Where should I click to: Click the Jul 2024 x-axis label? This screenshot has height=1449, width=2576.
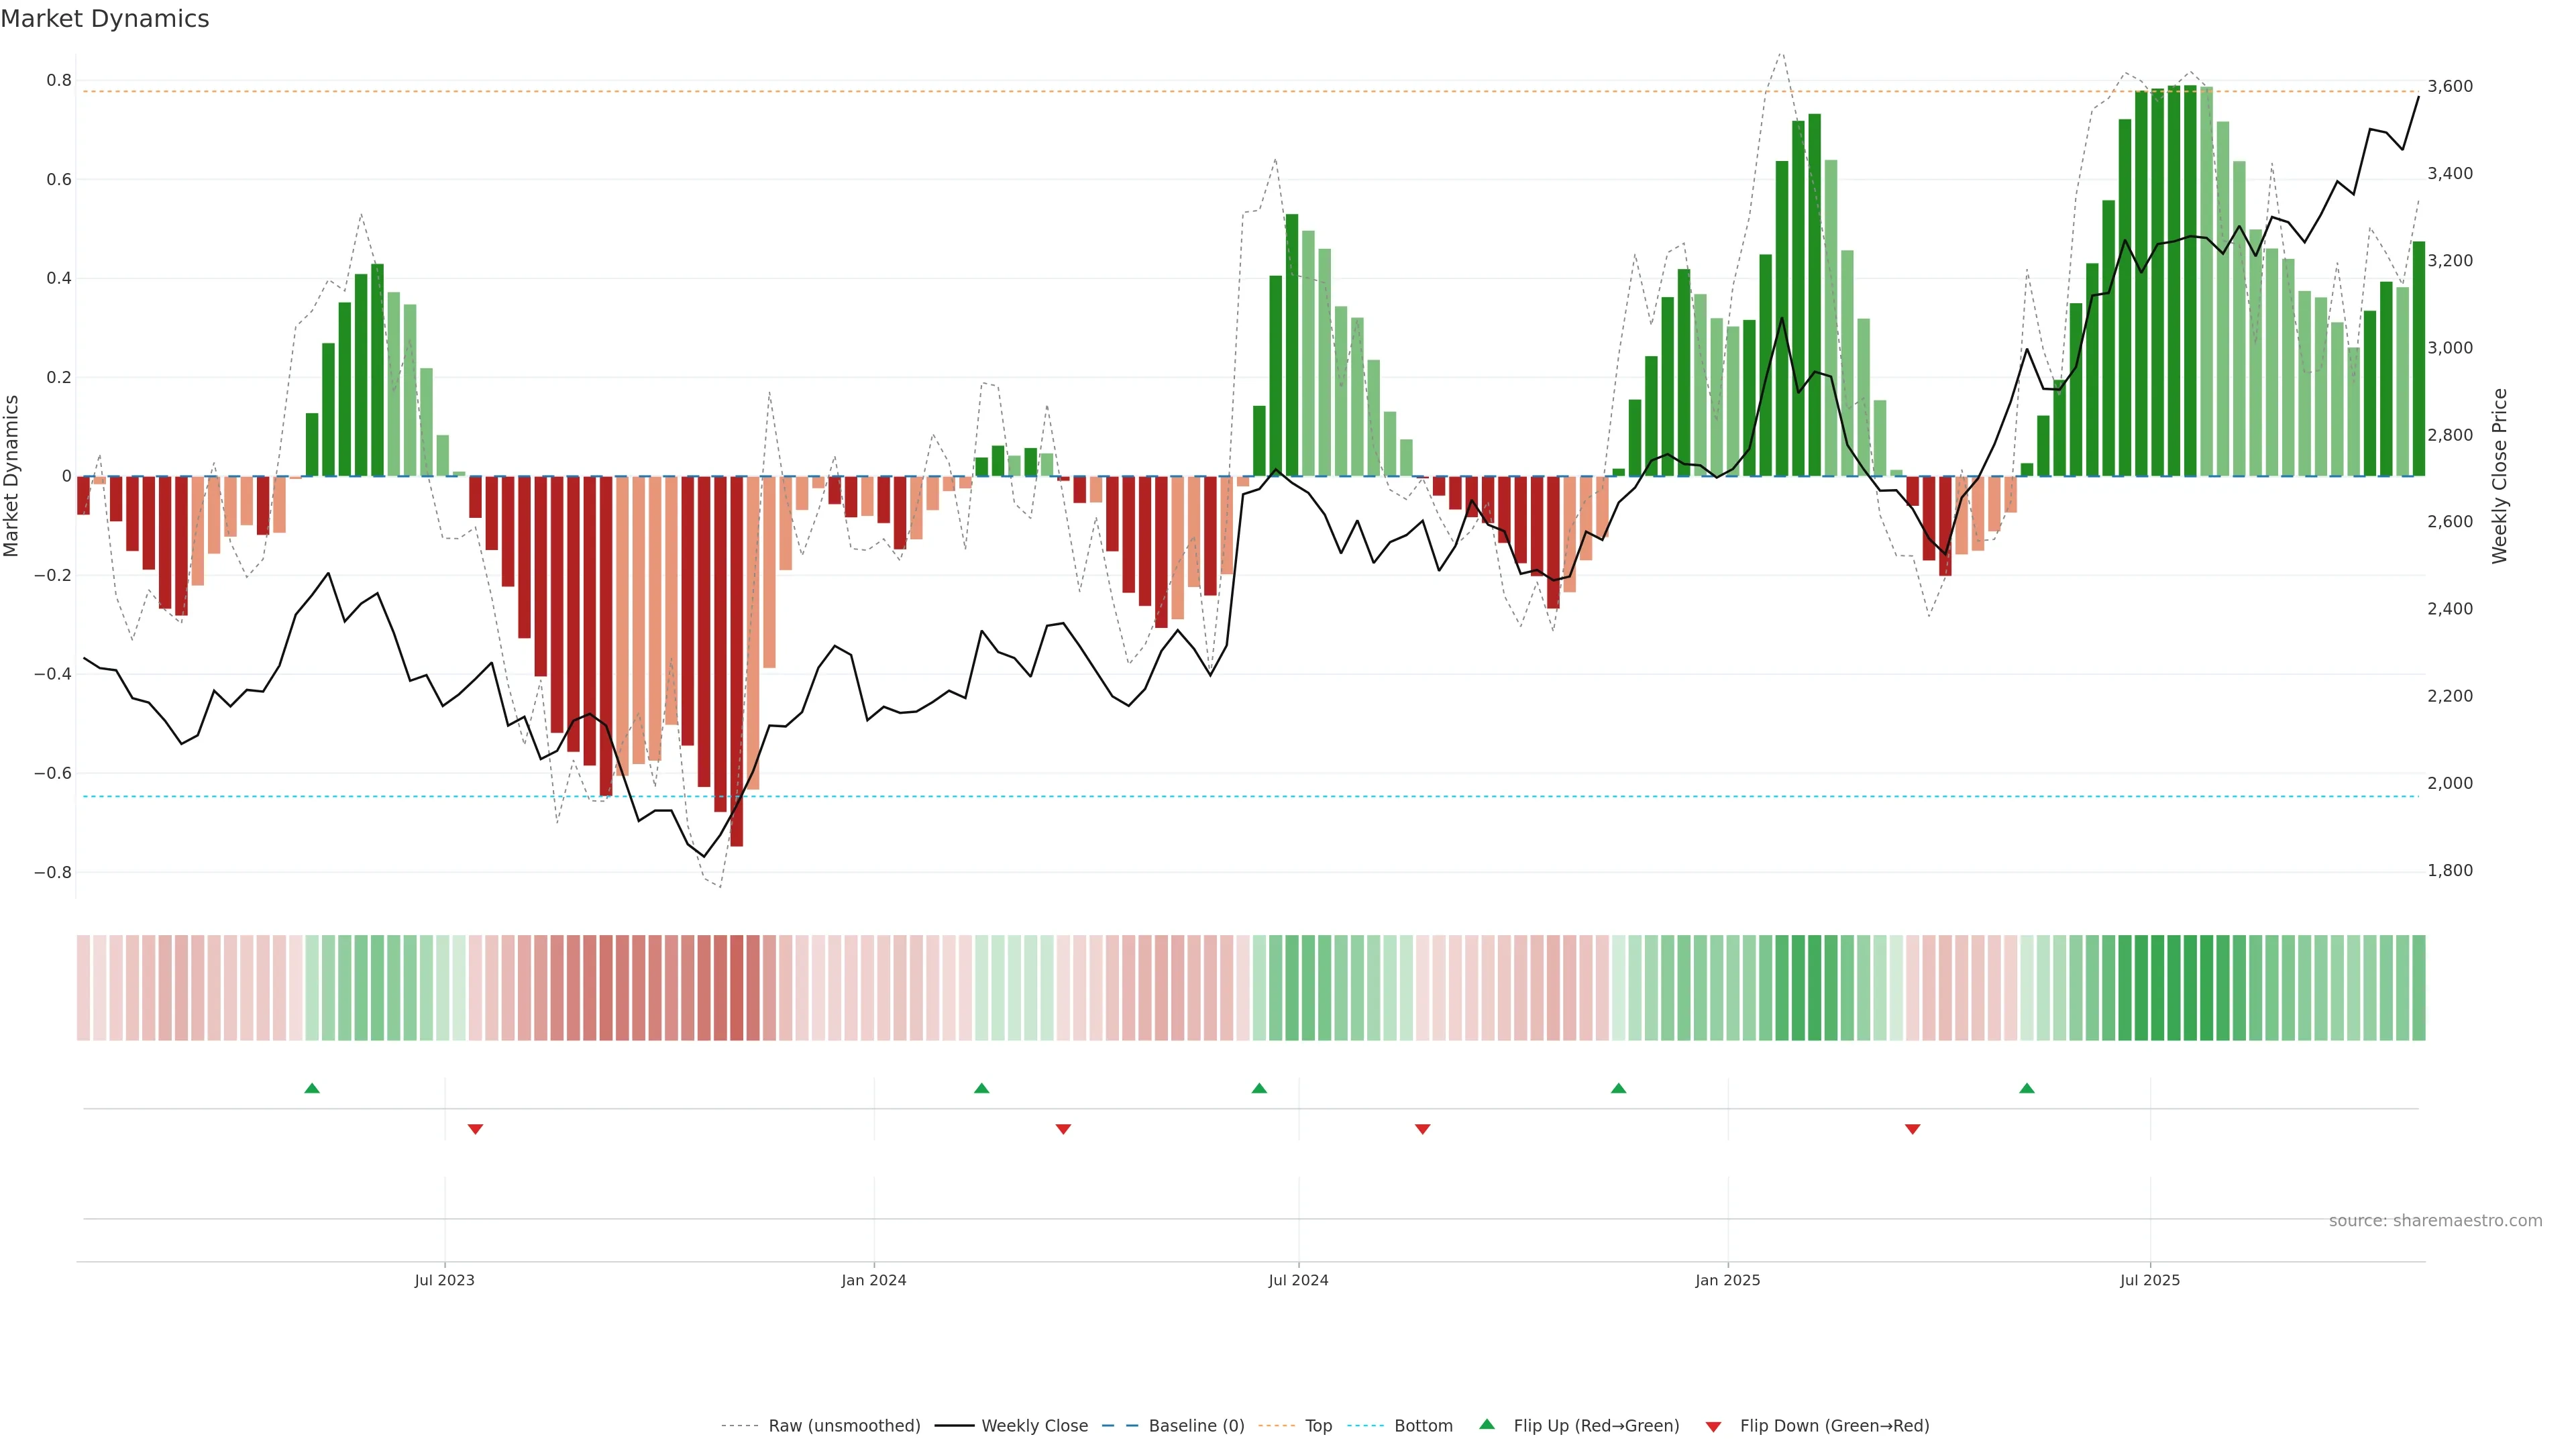1298,1281
